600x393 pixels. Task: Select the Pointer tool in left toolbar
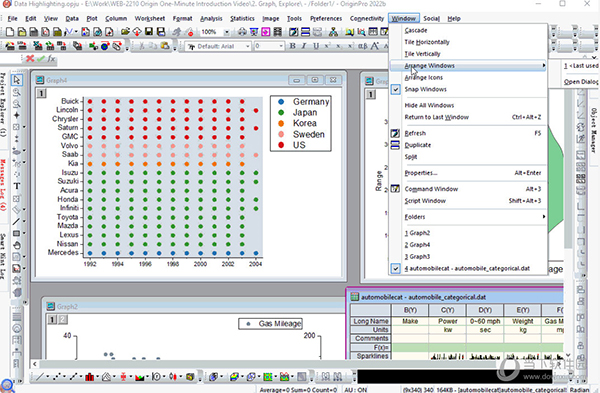click(16, 80)
